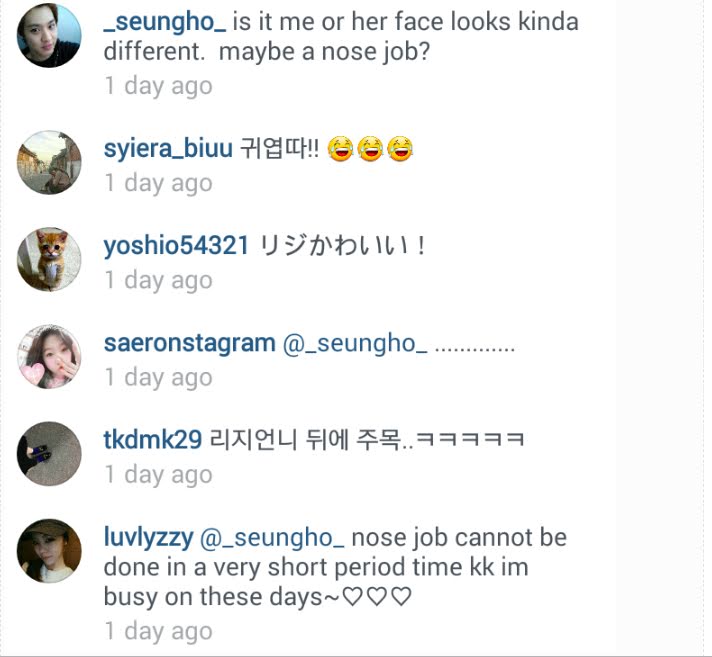The image size is (712, 657).
Task: Tap timestamp under yoshio54321's comment
Action: (x=158, y=281)
